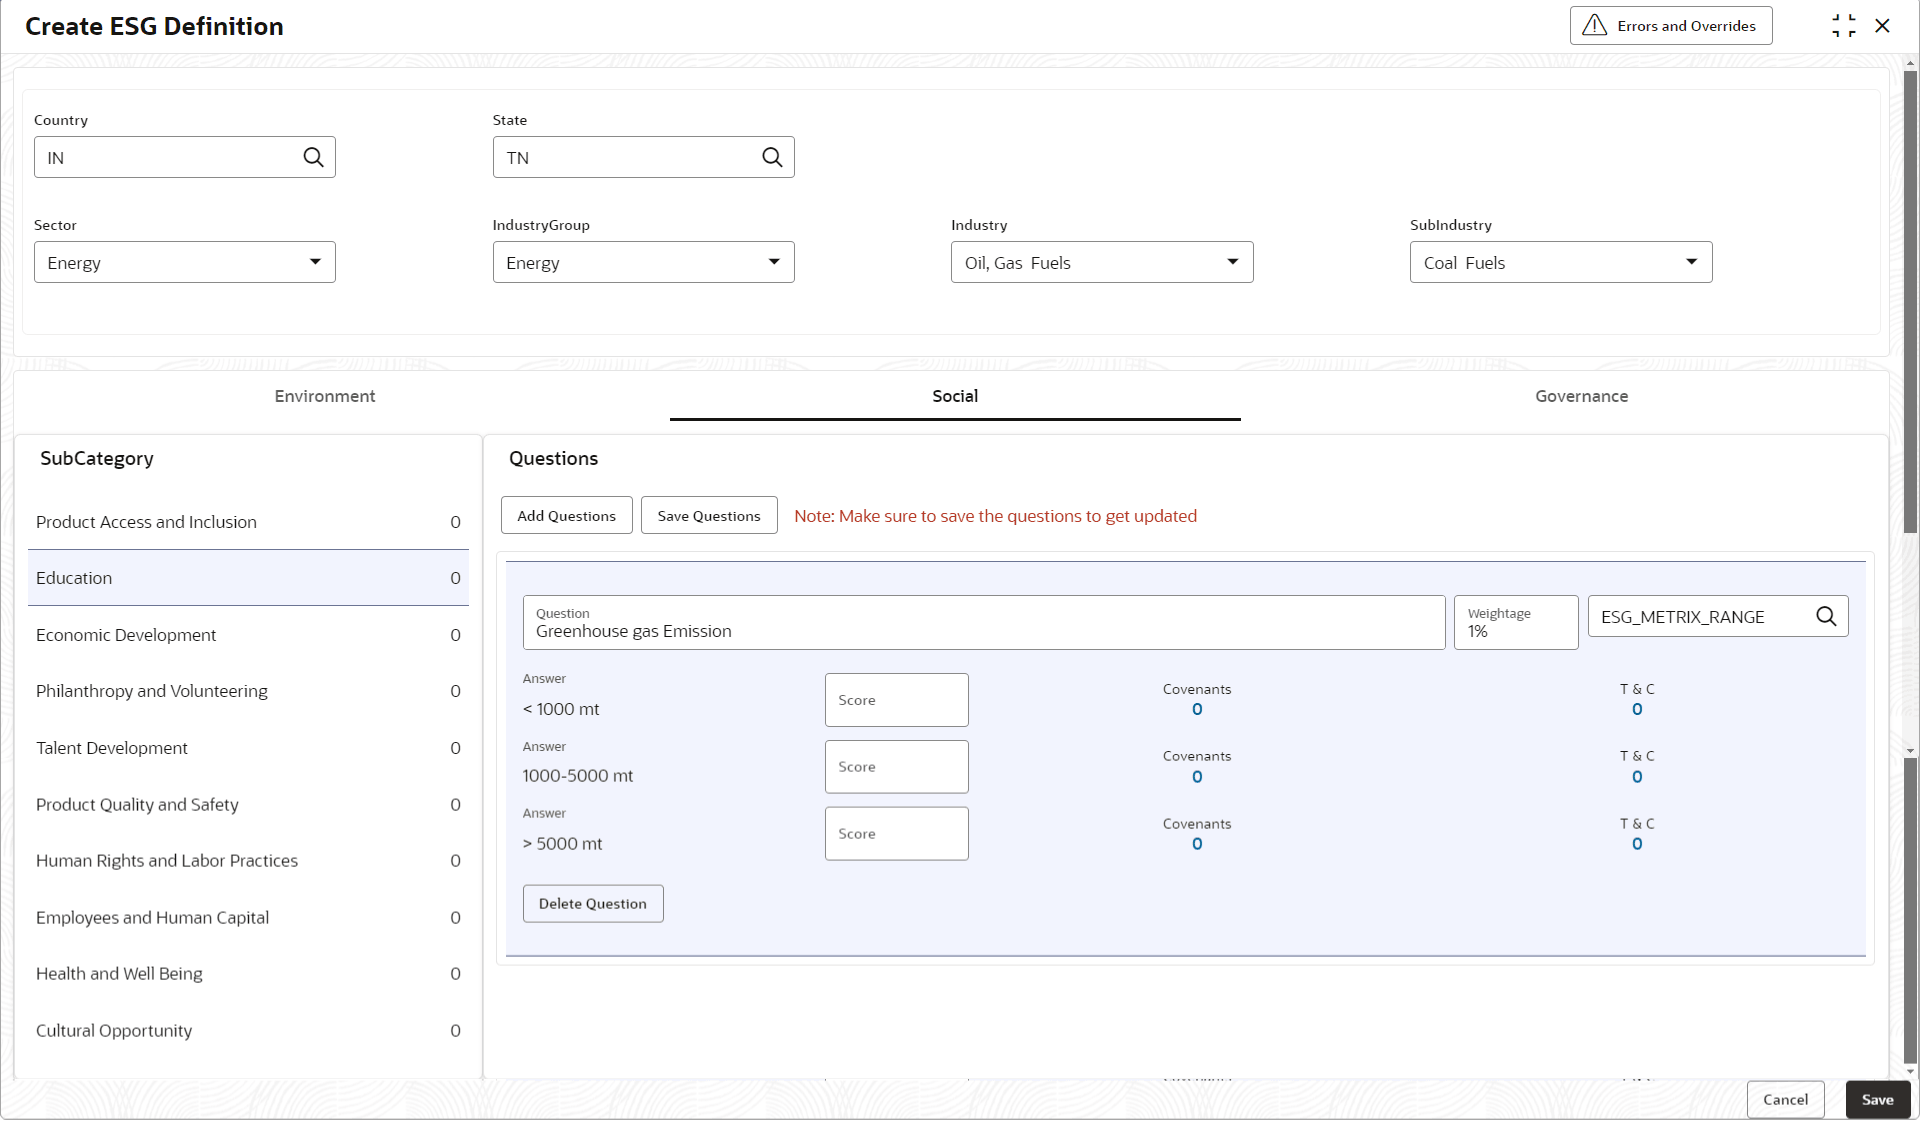Close the Create ESG Definition window
This screenshot has height=1121, width=1920.
(1882, 26)
